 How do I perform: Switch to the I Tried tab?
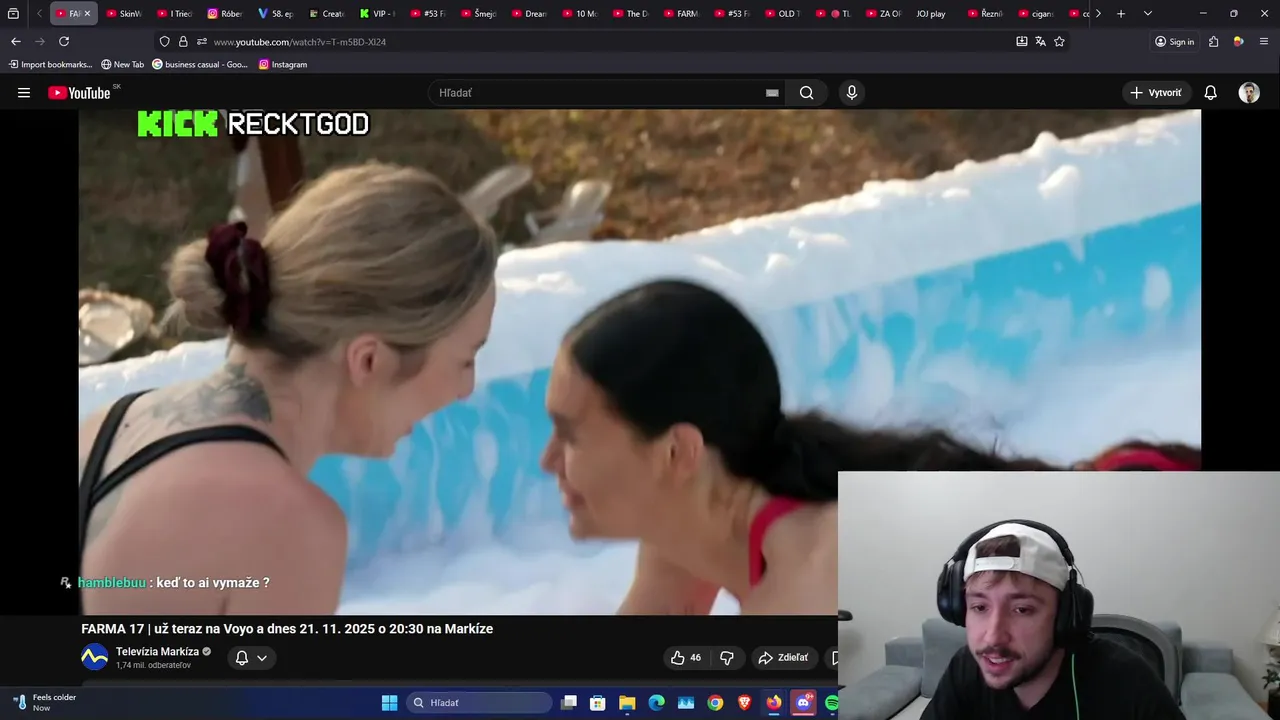175,14
